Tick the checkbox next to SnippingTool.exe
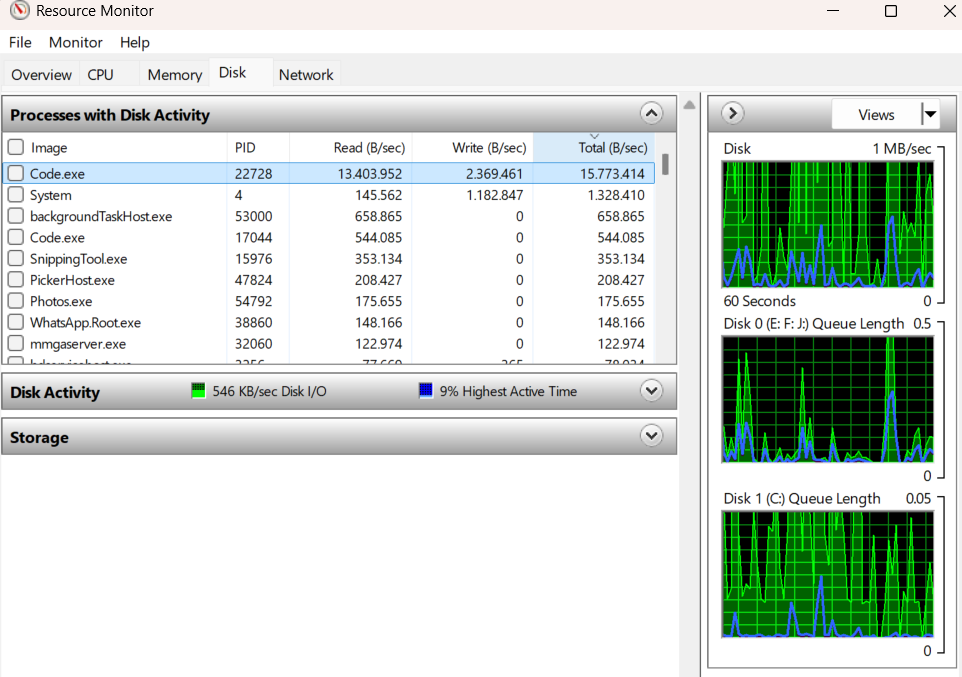 pyautogui.click(x=16, y=259)
